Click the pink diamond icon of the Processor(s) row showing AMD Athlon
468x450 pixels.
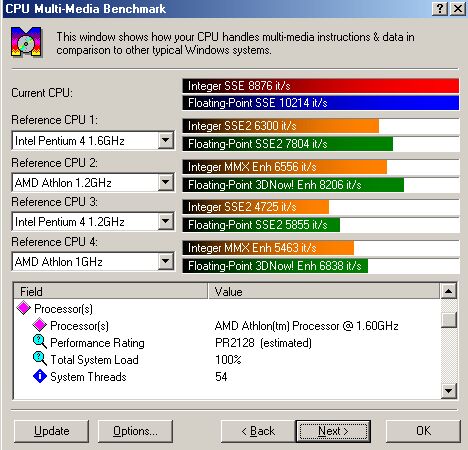40,325
